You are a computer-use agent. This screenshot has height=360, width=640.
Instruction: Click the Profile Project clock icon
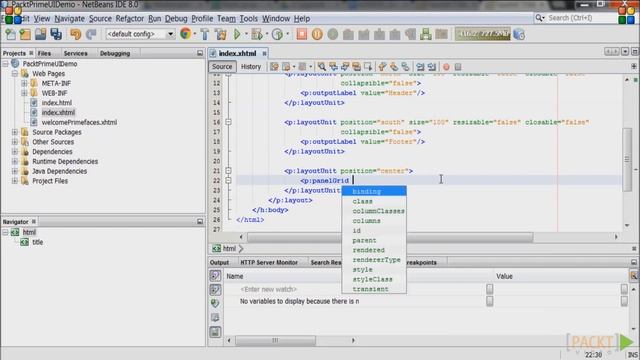277,34
